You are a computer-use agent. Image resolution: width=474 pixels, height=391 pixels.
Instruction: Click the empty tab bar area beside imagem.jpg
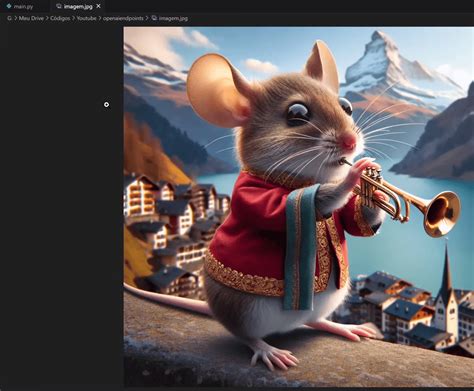pos(287,6)
